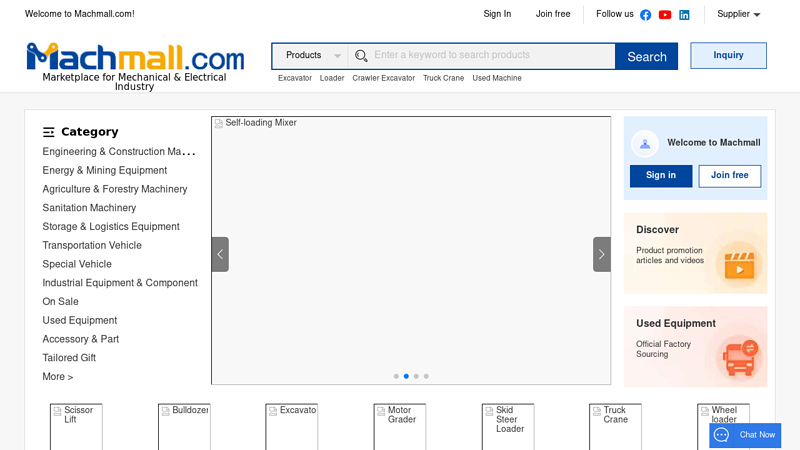800x450 pixels.
Task: Open Tailored Gift category
Action: click(69, 358)
